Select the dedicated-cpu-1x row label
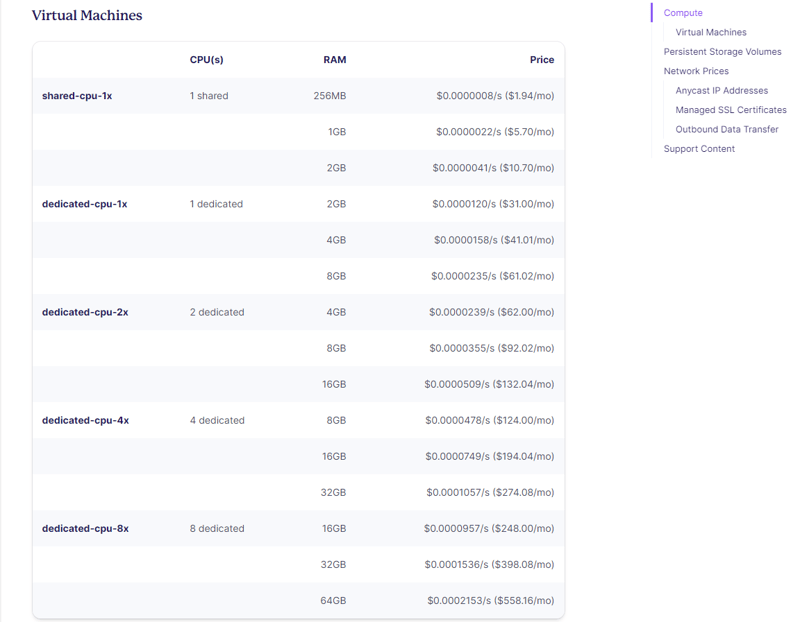This screenshot has height=622, width=800. click(x=84, y=204)
